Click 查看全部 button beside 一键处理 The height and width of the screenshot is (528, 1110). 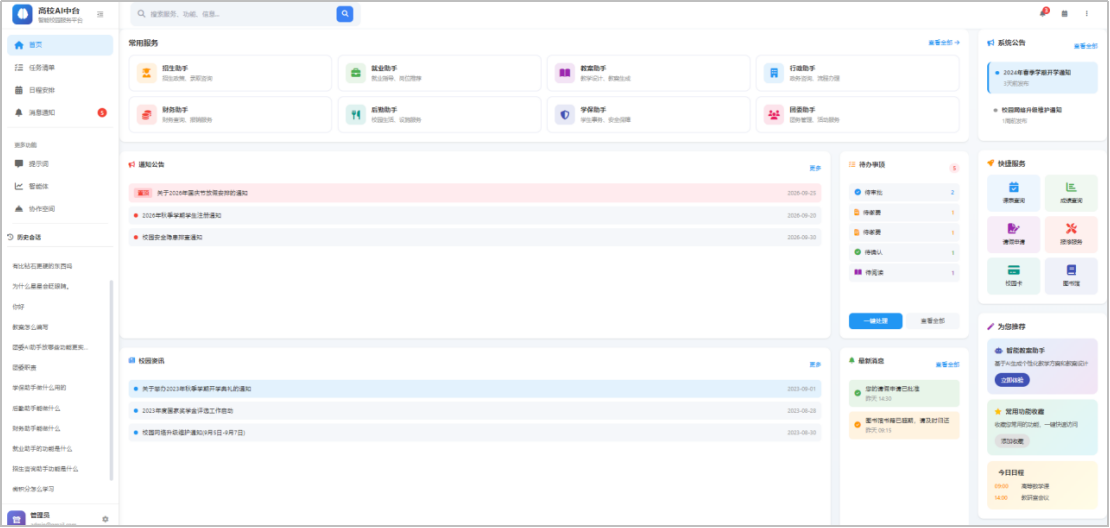[933, 321]
